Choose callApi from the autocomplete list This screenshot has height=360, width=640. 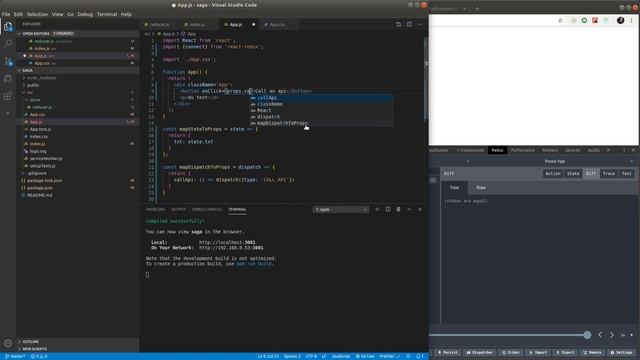(321, 98)
